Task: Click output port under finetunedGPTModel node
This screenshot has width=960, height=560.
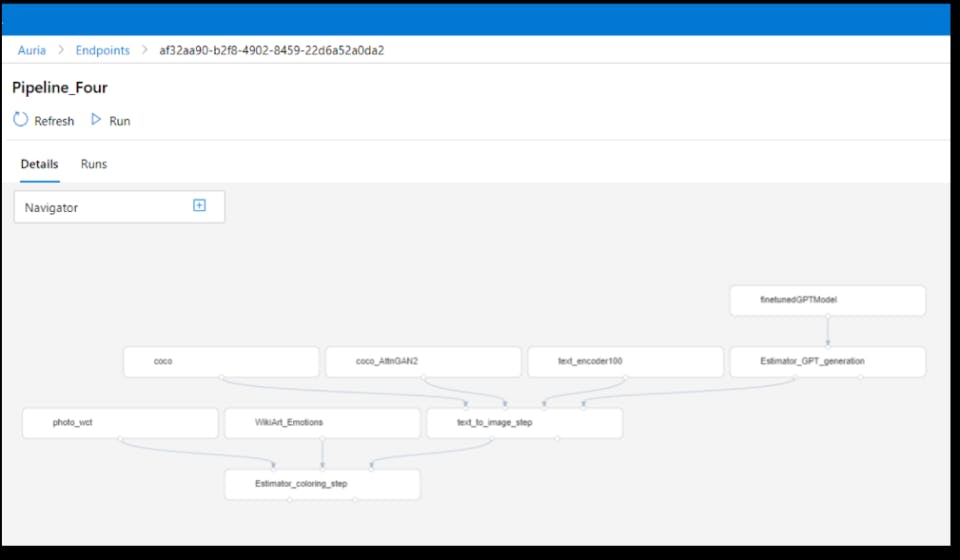Action: pos(828,316)
